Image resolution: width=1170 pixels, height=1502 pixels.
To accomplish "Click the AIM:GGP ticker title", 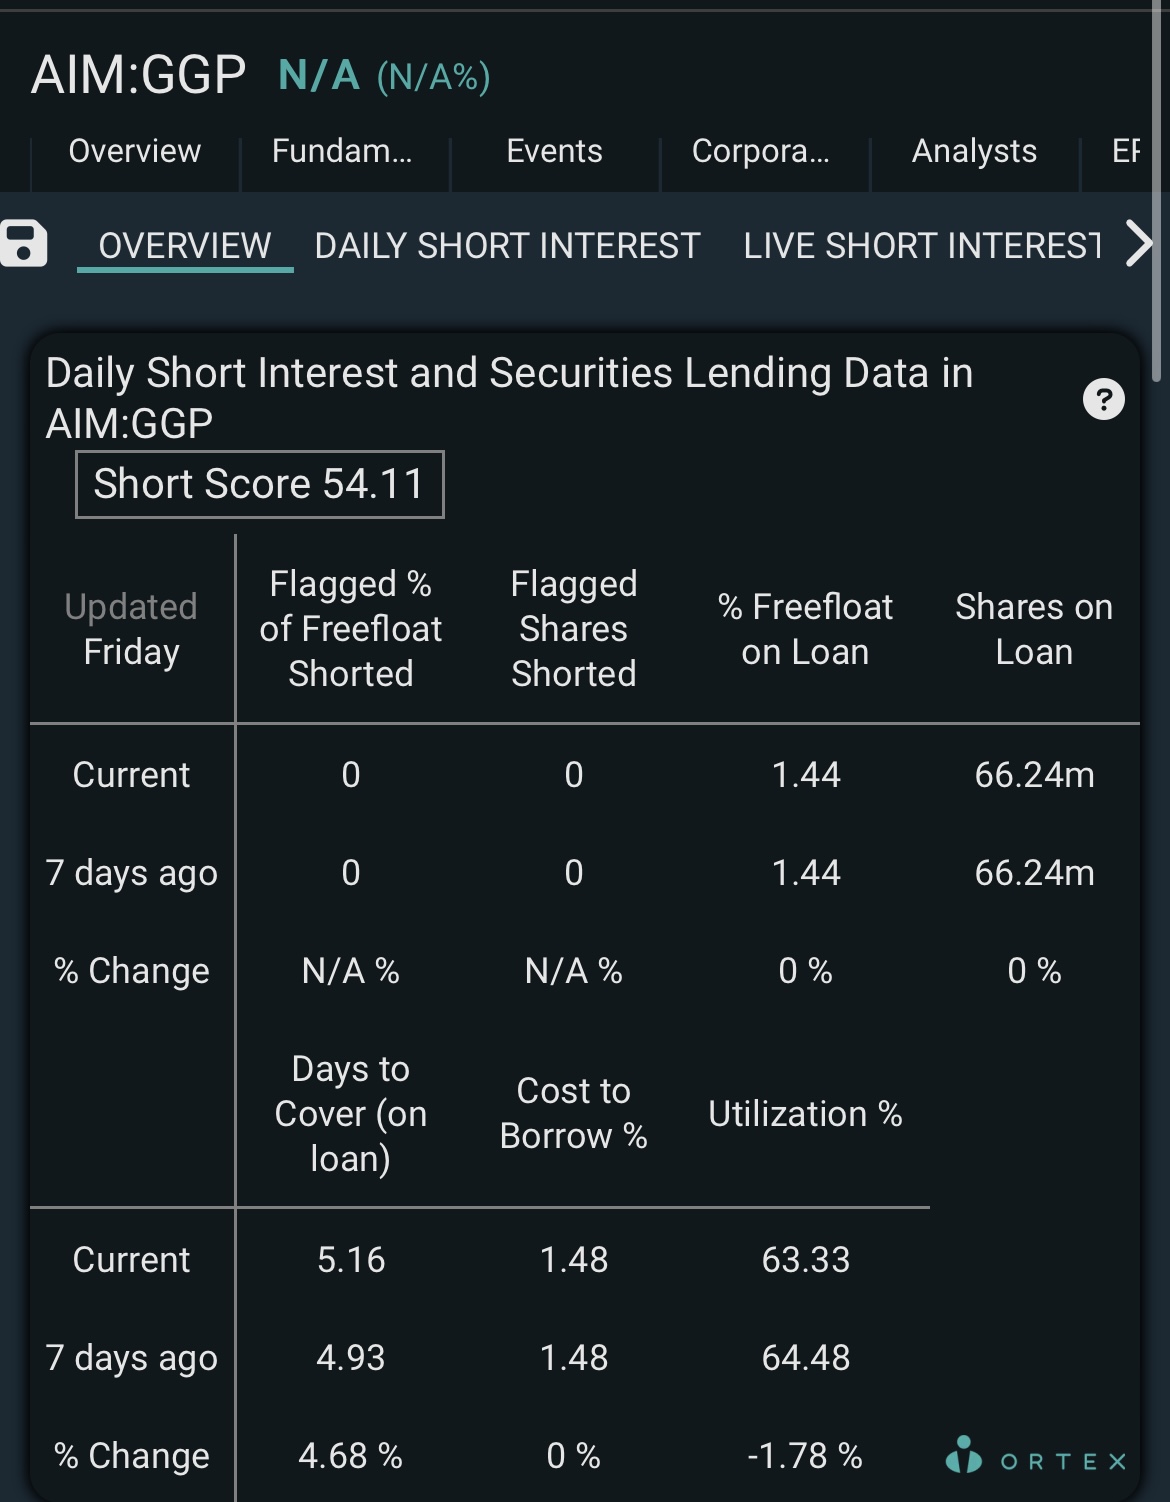I will pyautogui.click(x=138, y=75).
